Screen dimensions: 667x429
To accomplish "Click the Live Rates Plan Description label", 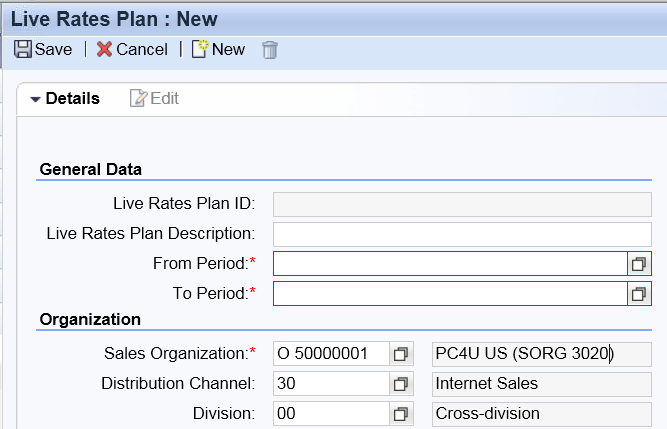I will tap(151, 233).
